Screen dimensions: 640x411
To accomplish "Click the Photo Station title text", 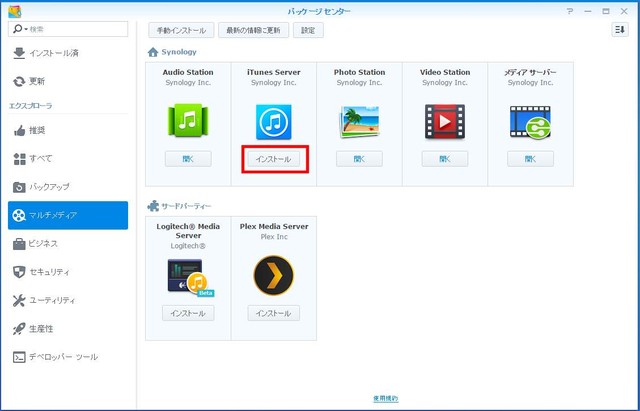I will click(359, 72).
